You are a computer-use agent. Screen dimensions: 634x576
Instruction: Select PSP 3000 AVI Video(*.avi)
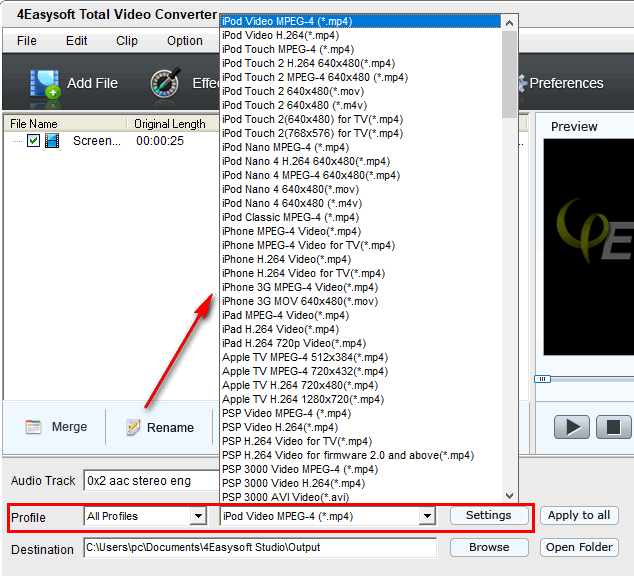[x=361, y=497]
